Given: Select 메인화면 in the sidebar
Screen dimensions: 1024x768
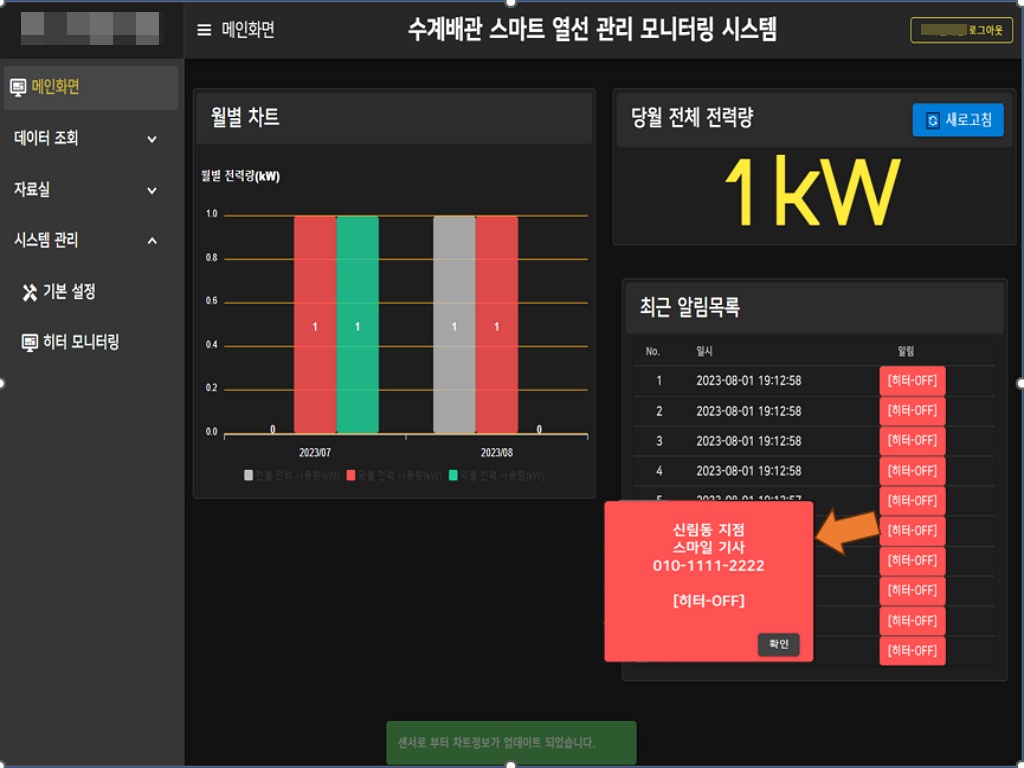Looking at the screenshot, I should (91, 88).
